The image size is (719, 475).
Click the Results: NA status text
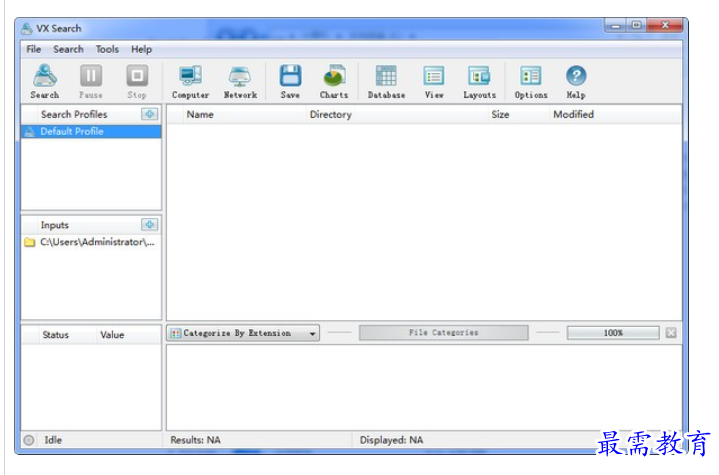pyautogui.click(x=195, y=440)
